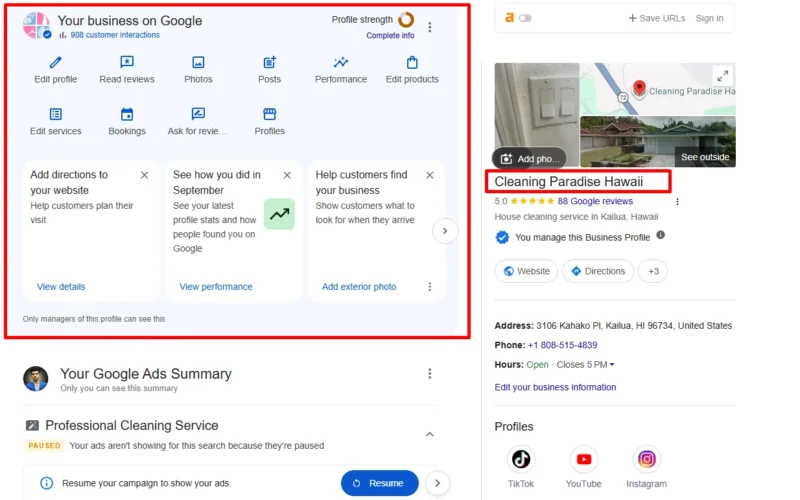
Task: Open the Photos icon
Action: click(198, 62)
